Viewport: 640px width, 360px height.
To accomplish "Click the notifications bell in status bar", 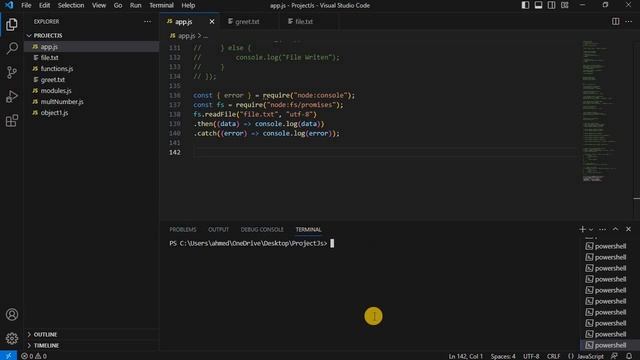I will [x=629, y=356].
